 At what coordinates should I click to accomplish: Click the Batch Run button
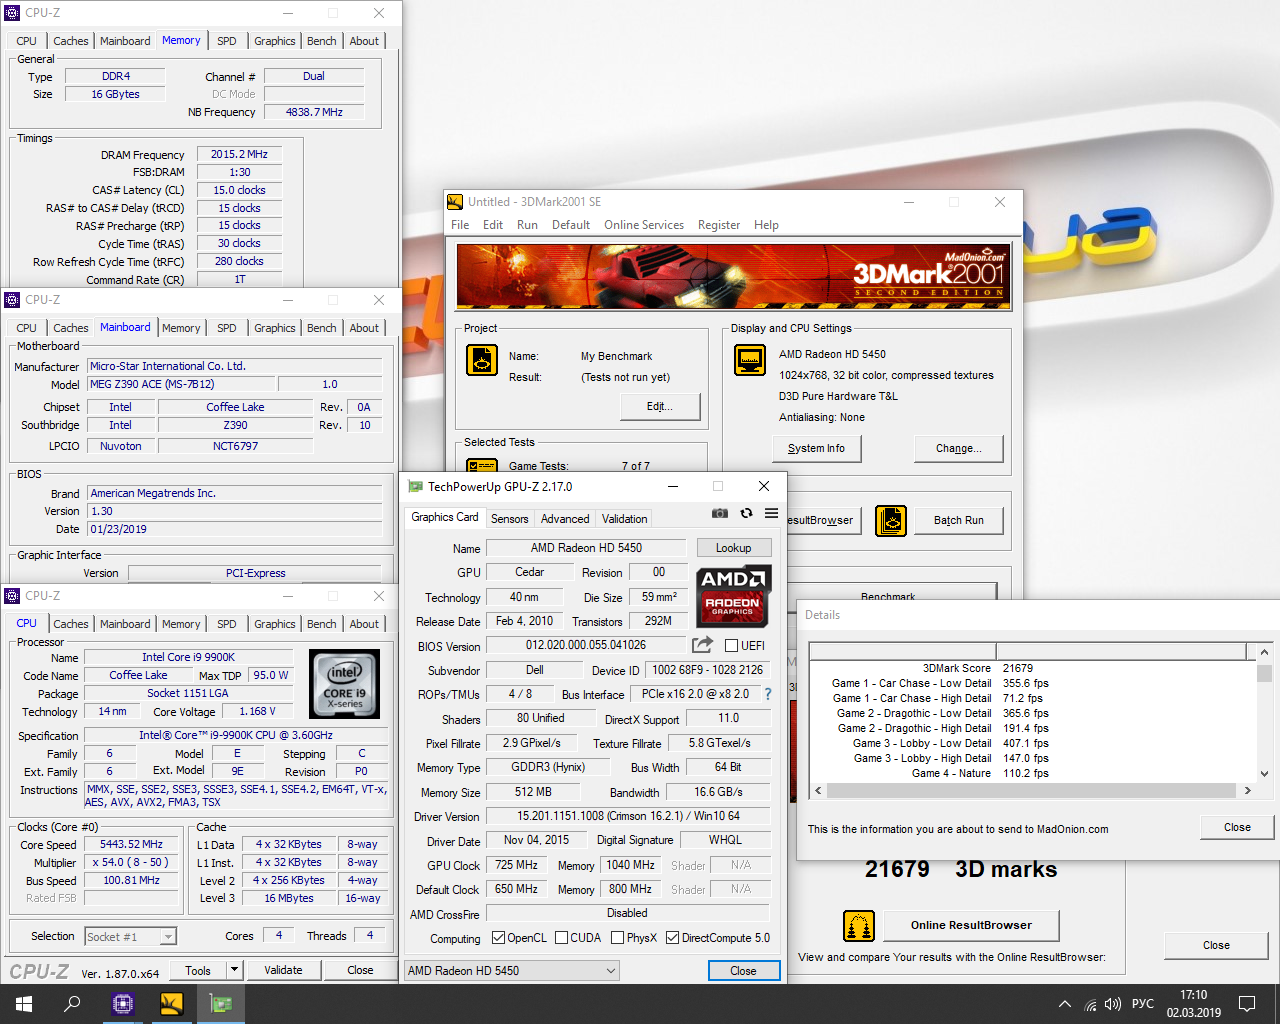coord(959,520)
